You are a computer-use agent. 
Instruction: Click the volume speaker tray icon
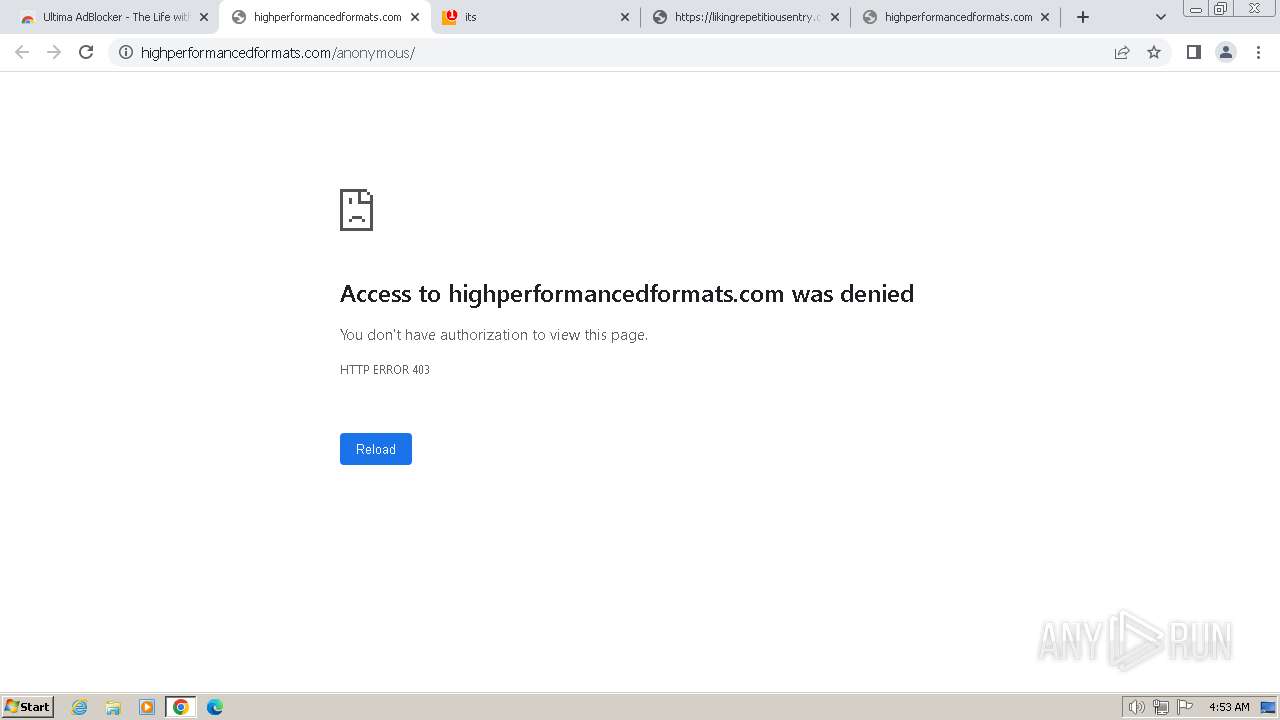[1136, 707]
